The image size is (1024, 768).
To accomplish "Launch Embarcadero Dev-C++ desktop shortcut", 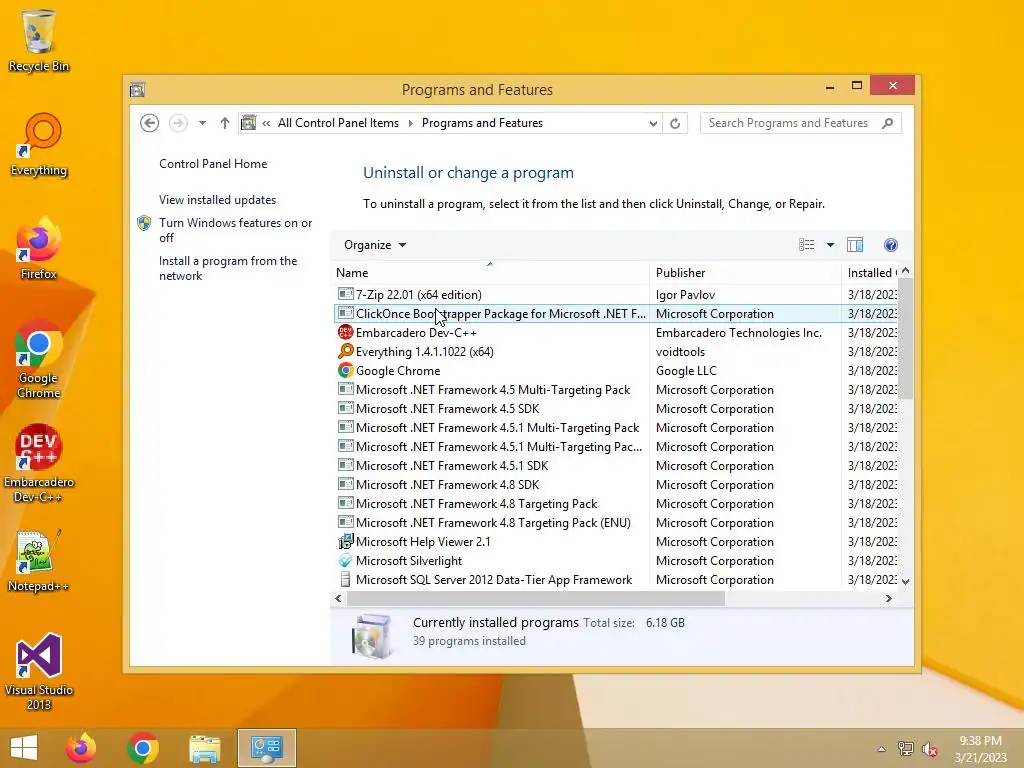I will coord(39,464).
